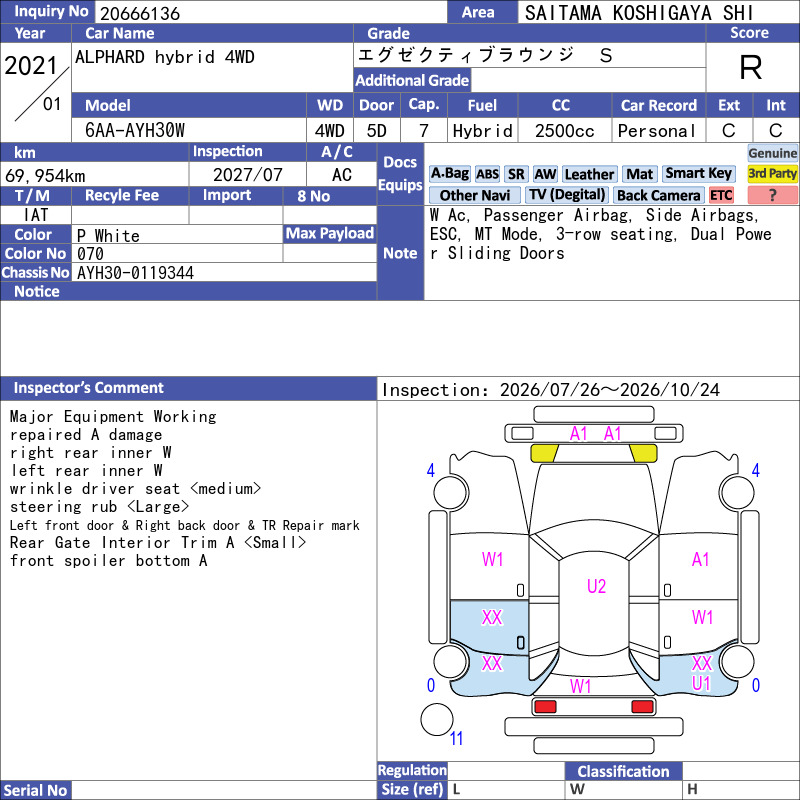Click the Leather equipment badge
Viewport: 800px width, 800px height.
coord(589,174)
